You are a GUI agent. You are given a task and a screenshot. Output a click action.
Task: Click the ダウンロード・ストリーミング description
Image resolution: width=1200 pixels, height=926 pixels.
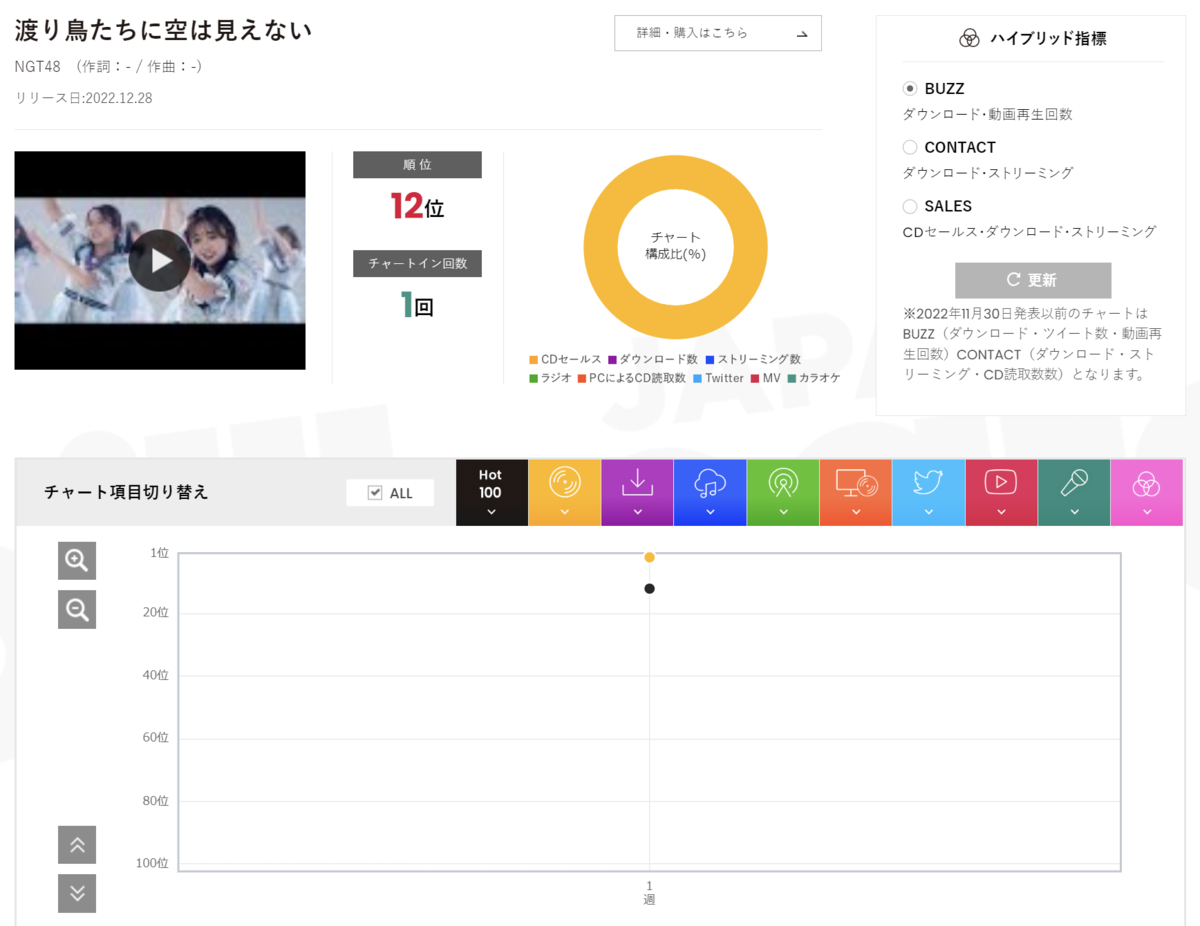(988, 173)
